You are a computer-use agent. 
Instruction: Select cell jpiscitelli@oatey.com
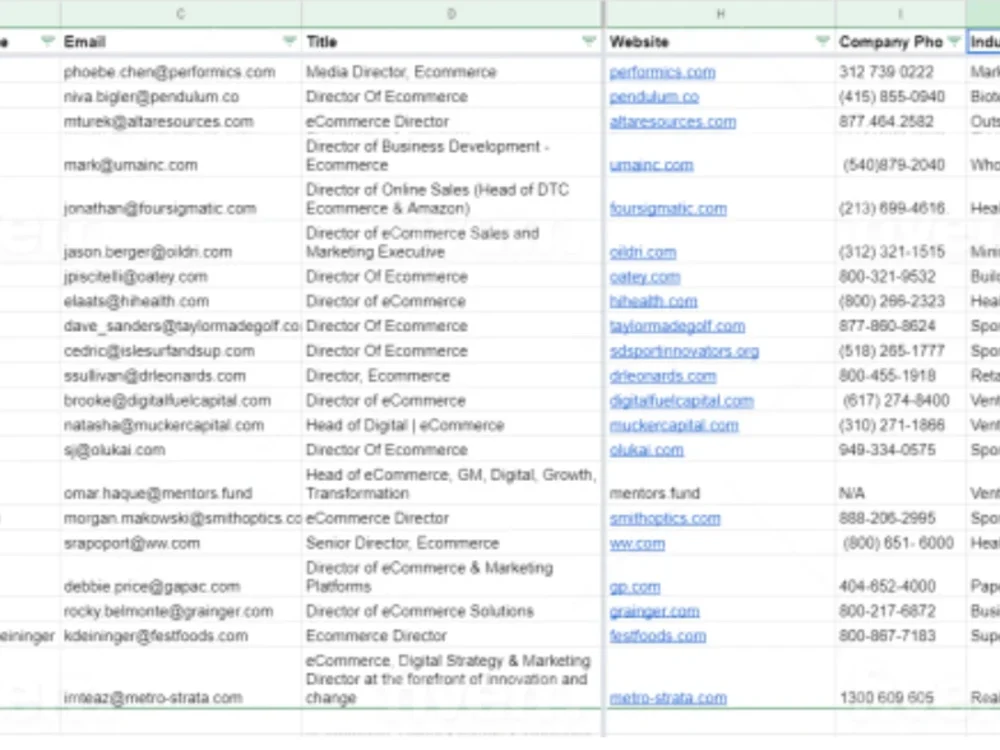181,277
